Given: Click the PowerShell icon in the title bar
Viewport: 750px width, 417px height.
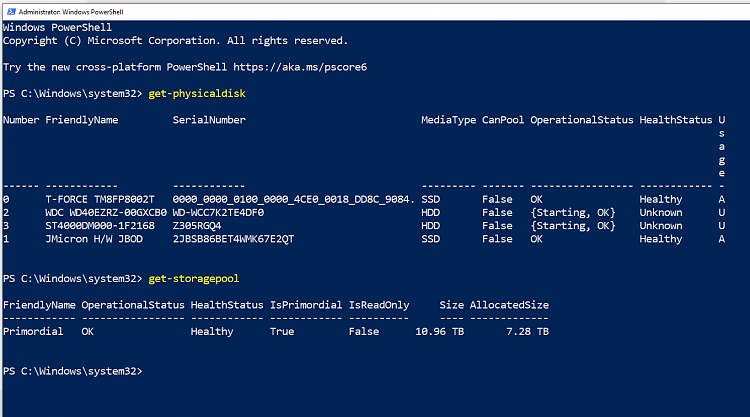Looking at the screenshot, I should (9, 9).
